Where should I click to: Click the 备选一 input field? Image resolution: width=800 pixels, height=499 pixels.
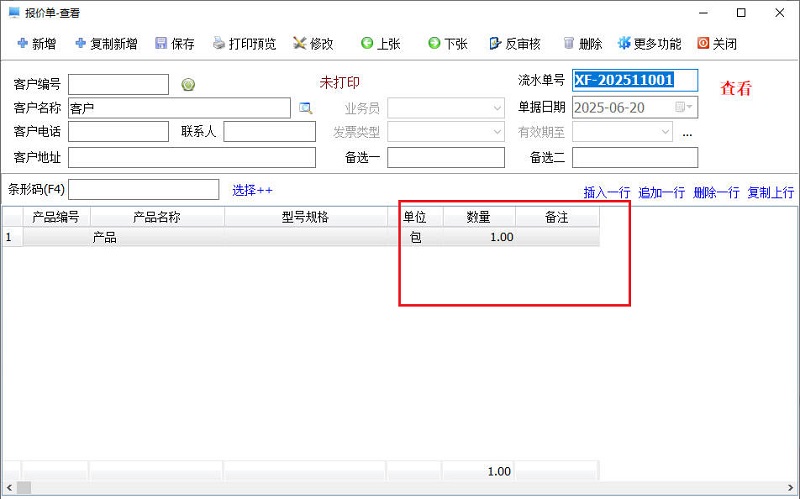coord(446,157)
